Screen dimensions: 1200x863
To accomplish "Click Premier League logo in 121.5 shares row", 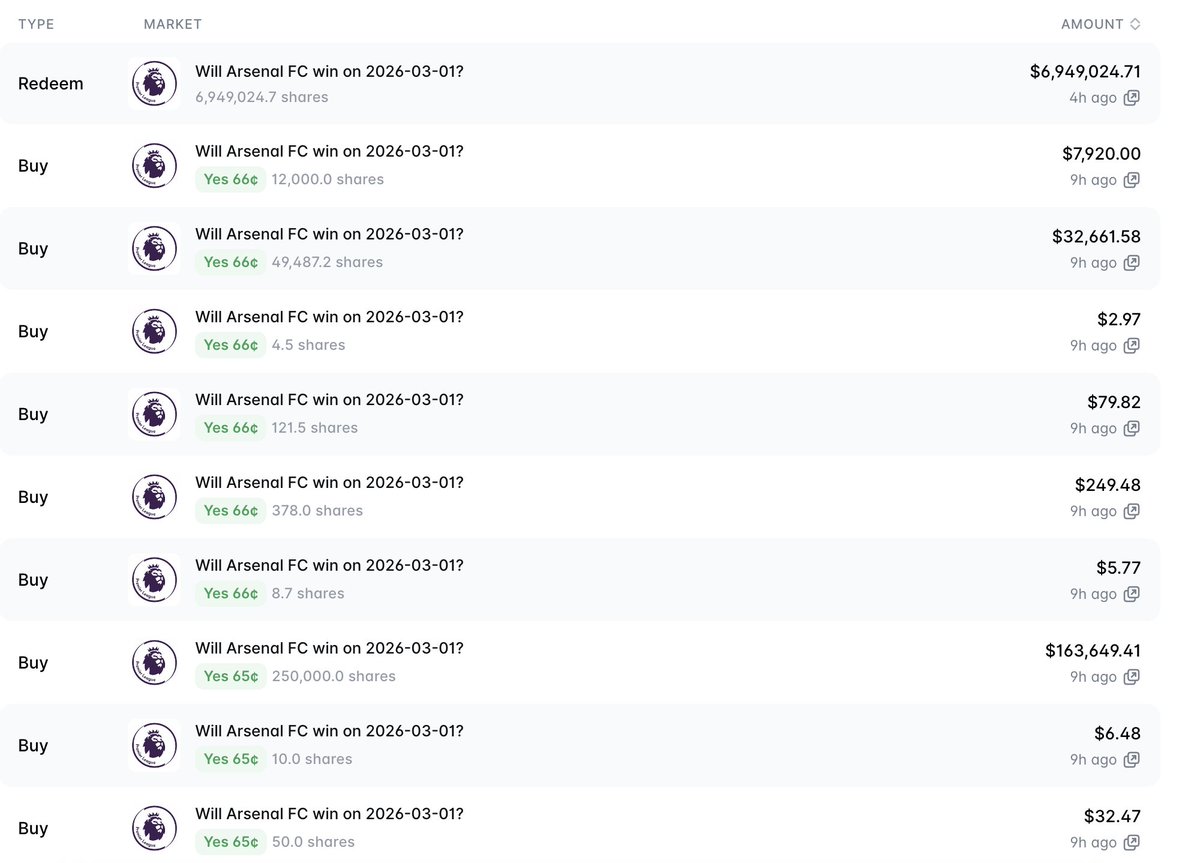I will pos(154,414).
